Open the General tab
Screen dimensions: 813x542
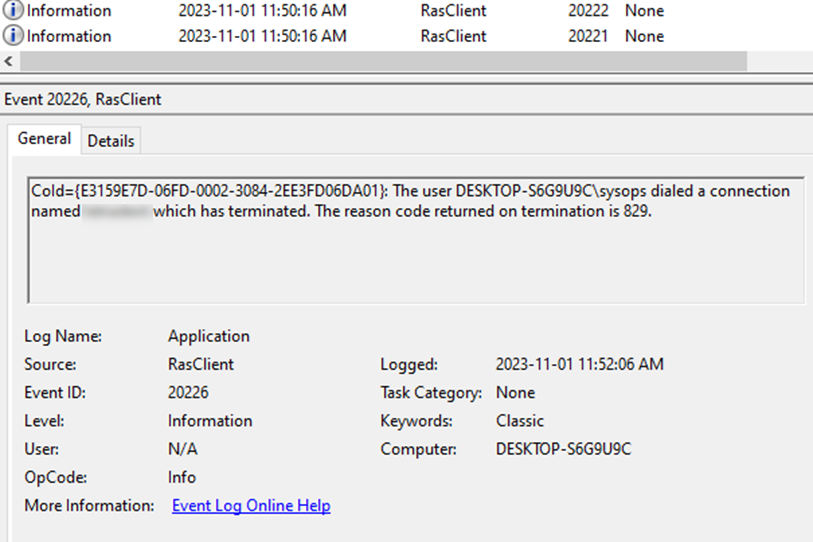(44, 138)
